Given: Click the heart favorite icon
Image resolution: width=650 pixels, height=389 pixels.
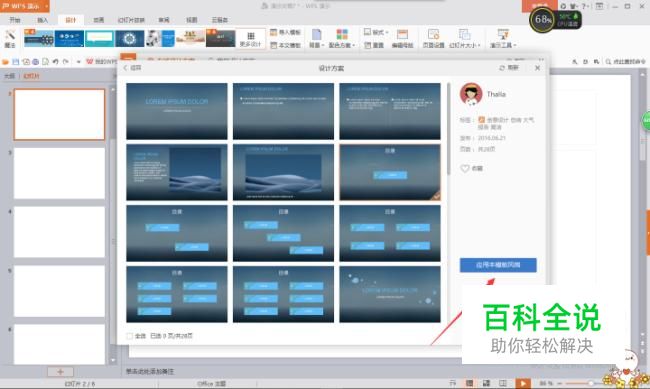Looking at the screenshot, I should click(x=465, y=168).
